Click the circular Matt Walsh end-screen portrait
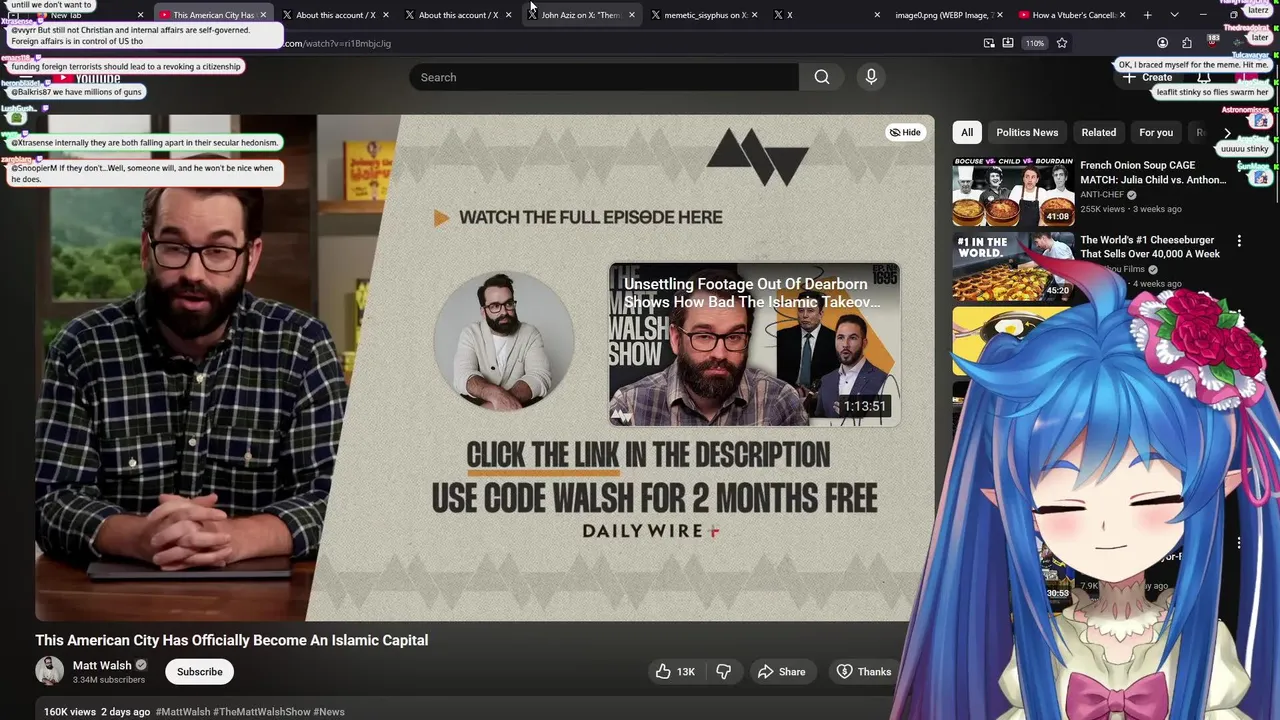Screen dimensions: 1280x720 click(503, 340)
